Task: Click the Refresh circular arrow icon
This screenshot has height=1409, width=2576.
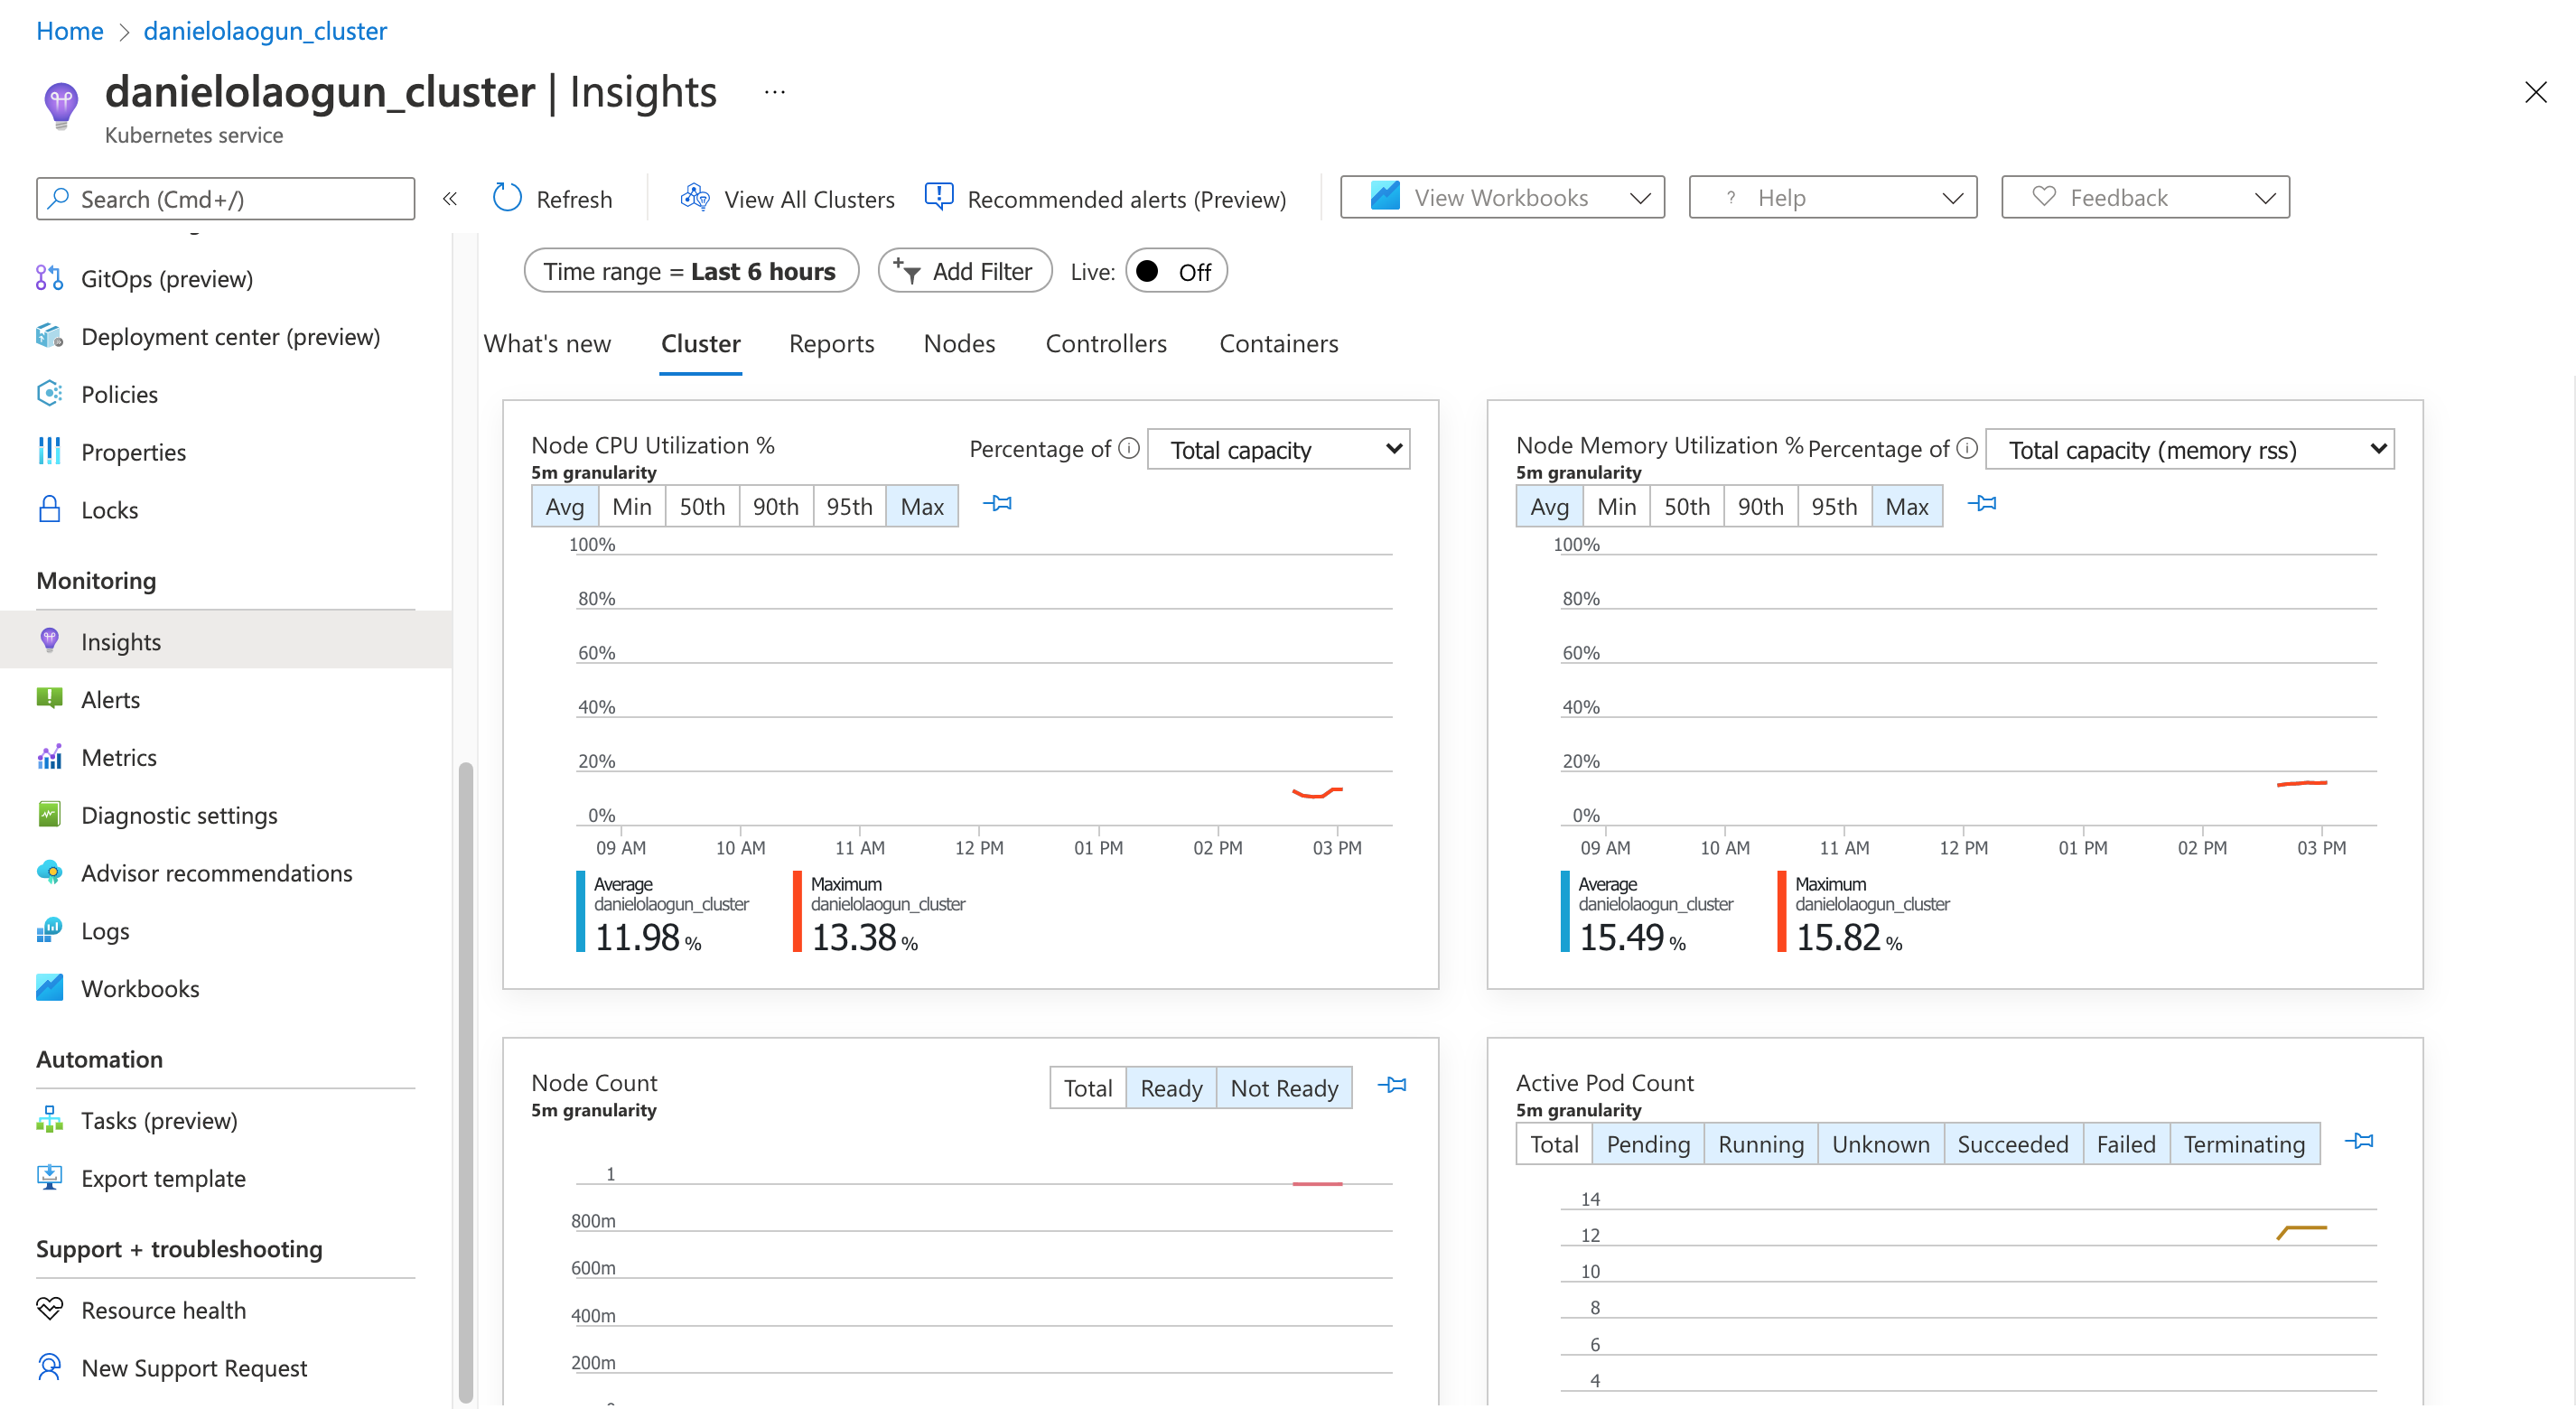Action: [507, 198]
